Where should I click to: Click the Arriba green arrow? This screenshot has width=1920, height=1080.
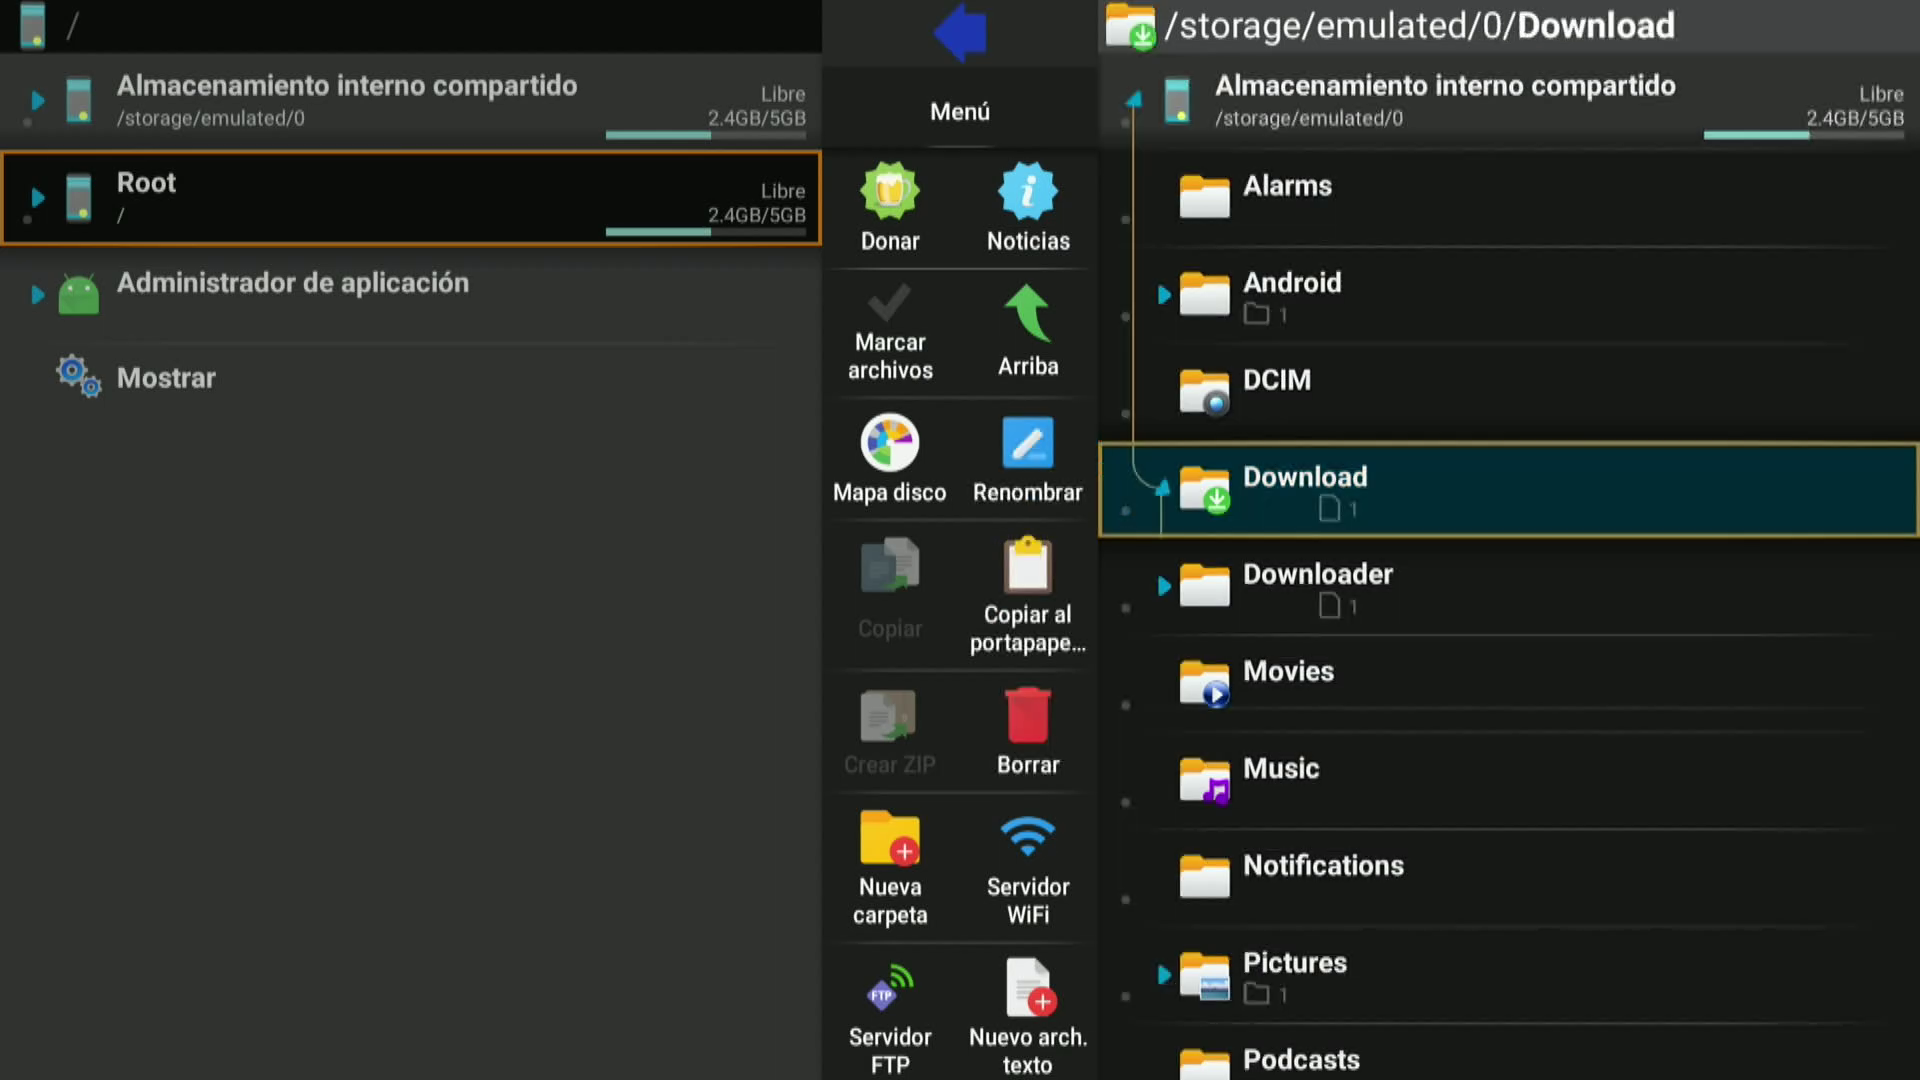click(1027, 314)
